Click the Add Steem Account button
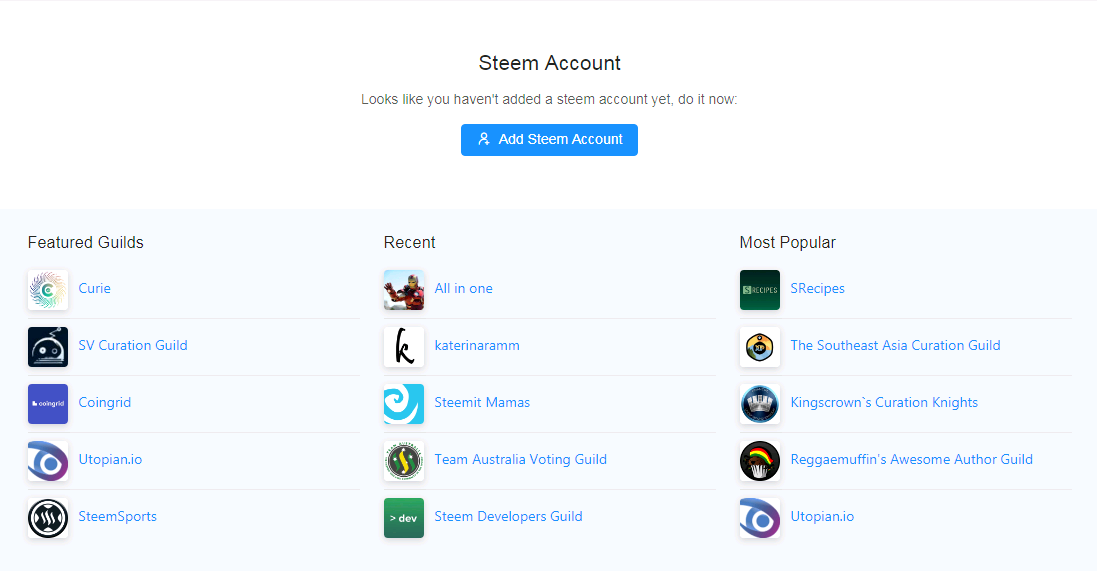The image size is (1097, 571). tap(549, 140)
